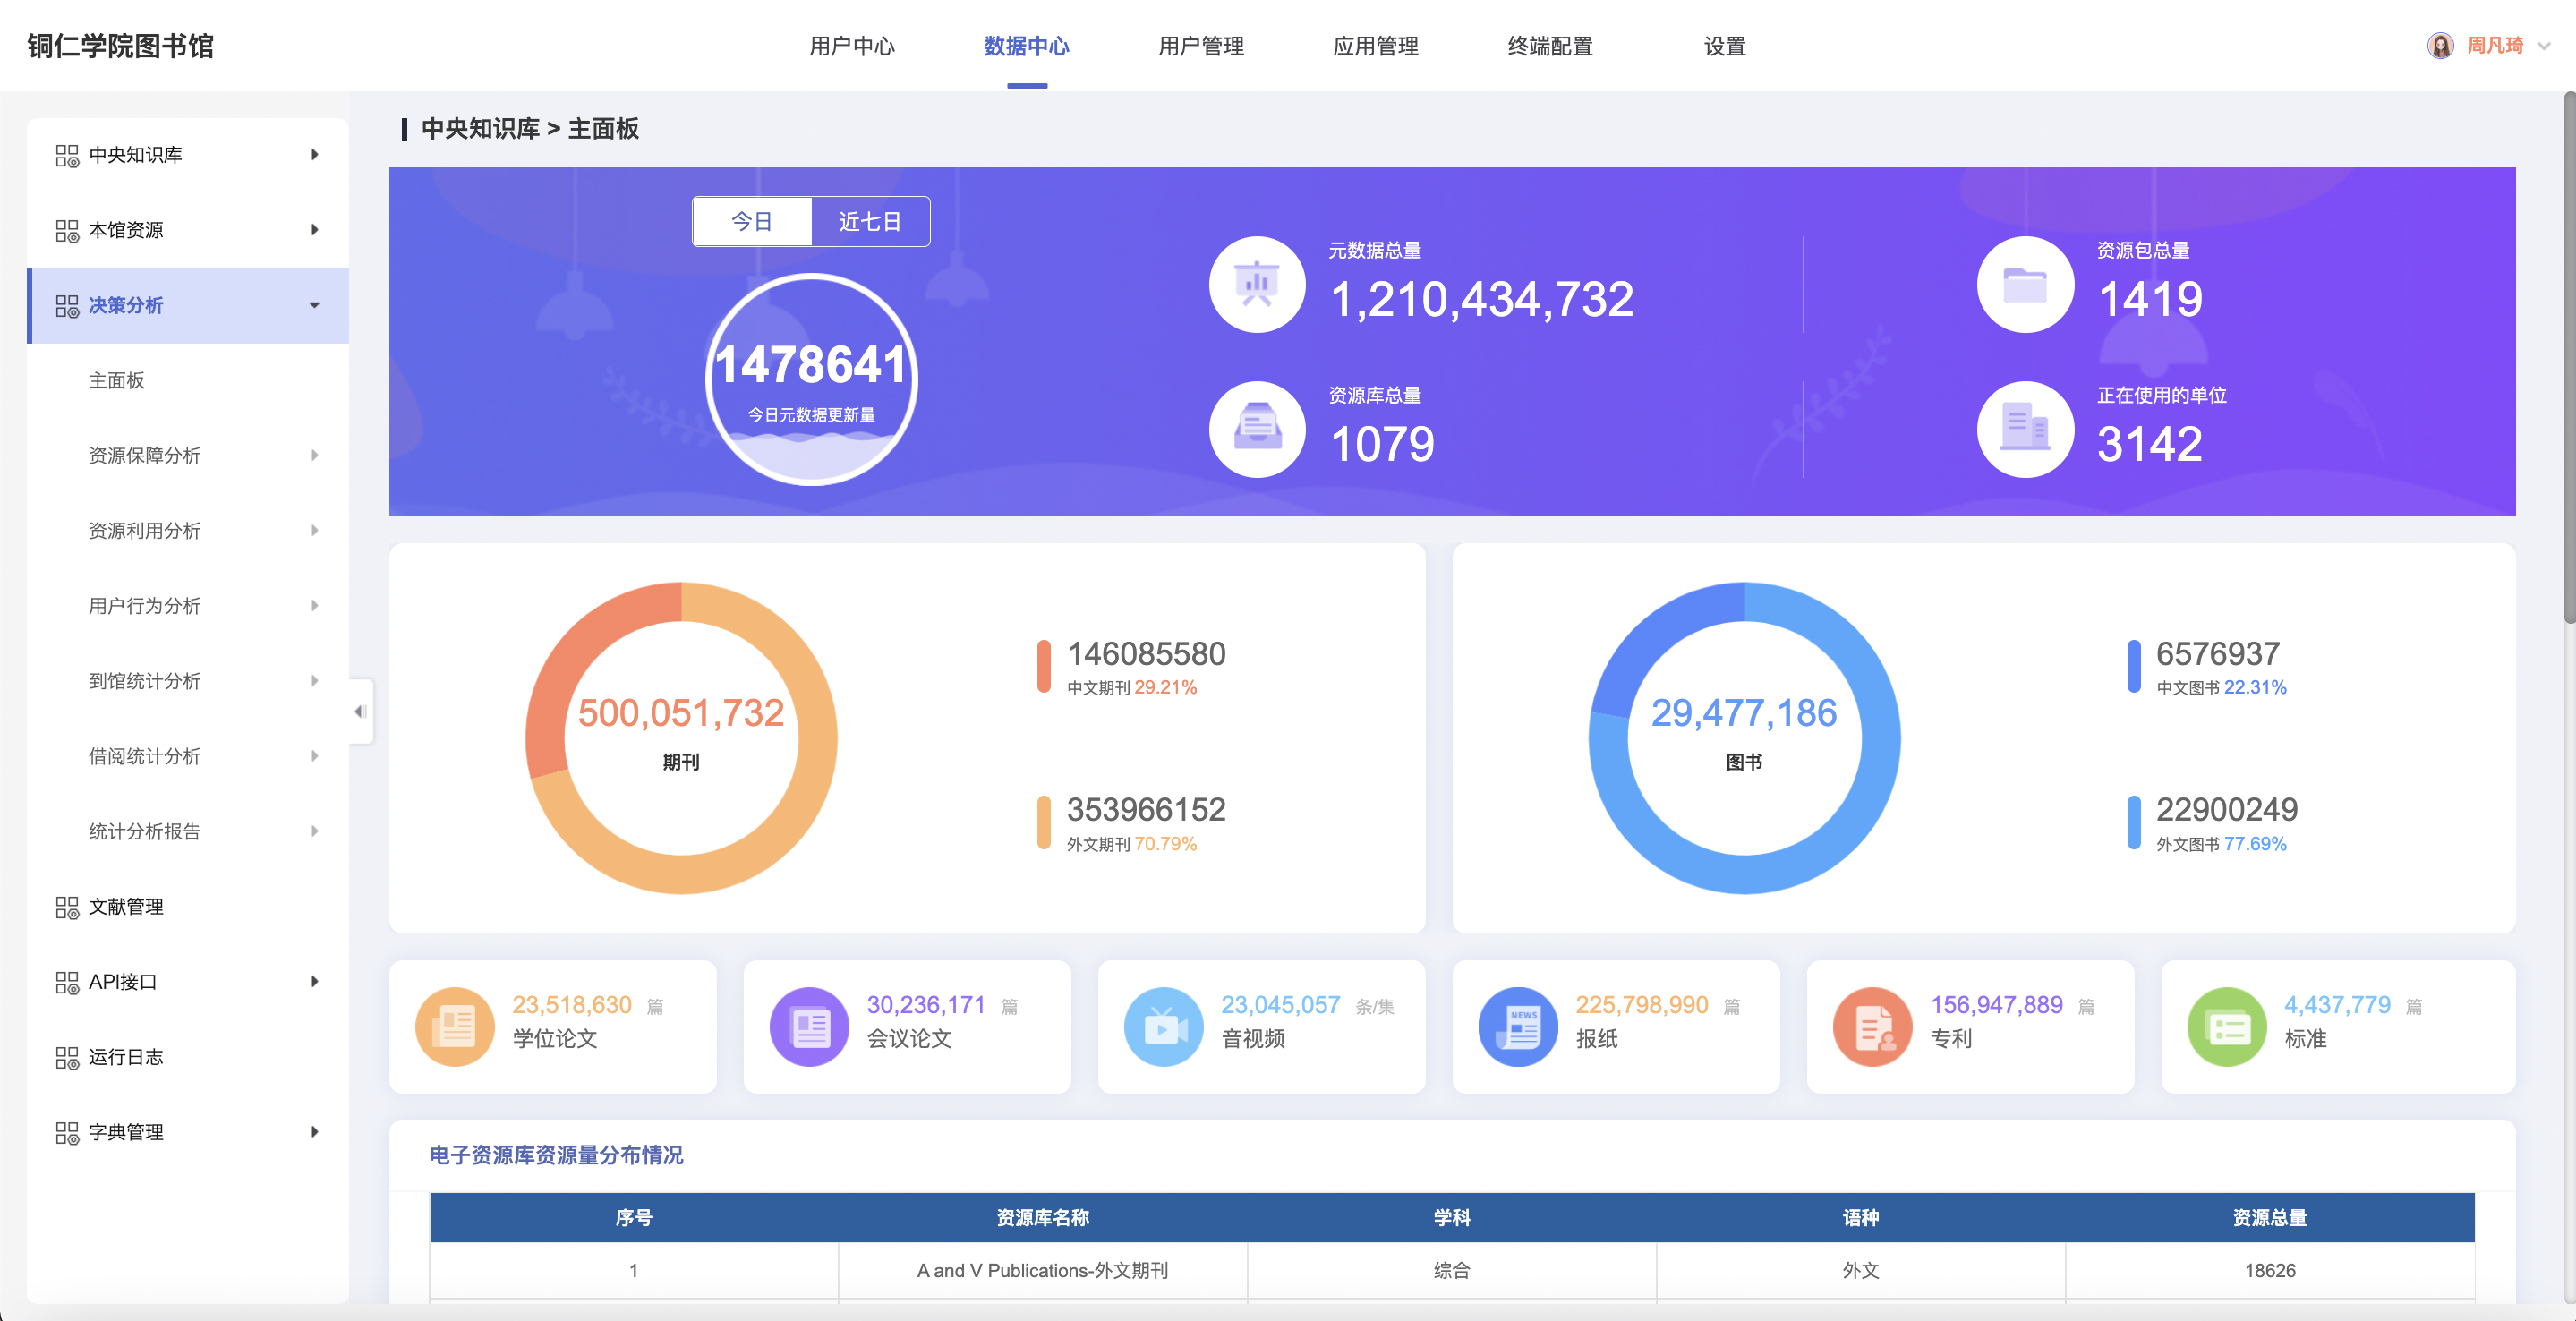Switch stats to 近七日 view
The image size is (2576, 1321).
(869, 221)
